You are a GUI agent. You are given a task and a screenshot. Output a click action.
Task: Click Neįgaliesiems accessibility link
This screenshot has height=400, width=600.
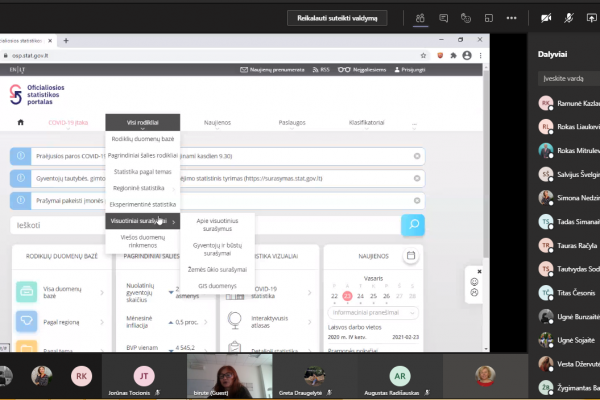[362, 70]
